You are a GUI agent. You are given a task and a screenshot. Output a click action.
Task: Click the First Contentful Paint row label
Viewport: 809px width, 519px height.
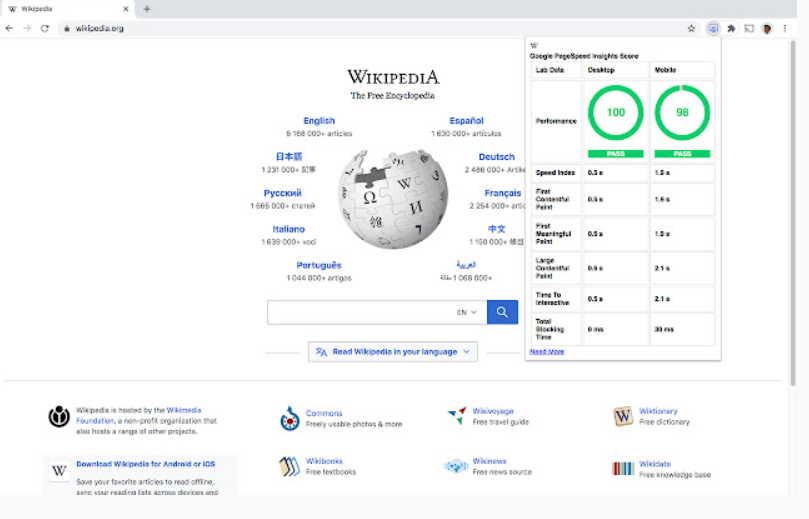pos(552,199)
